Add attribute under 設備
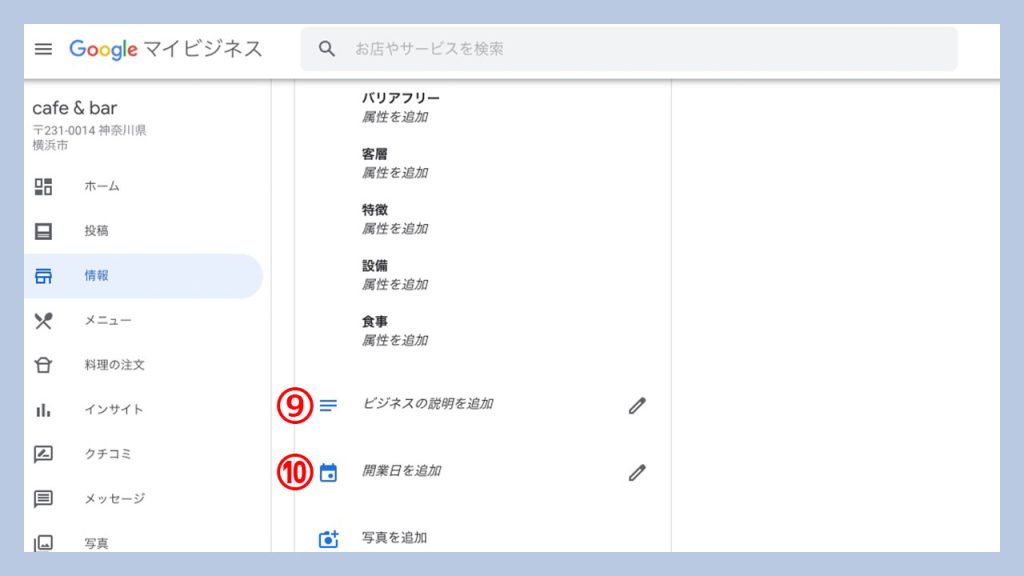1024x576 pixels. tap(394, 285)
